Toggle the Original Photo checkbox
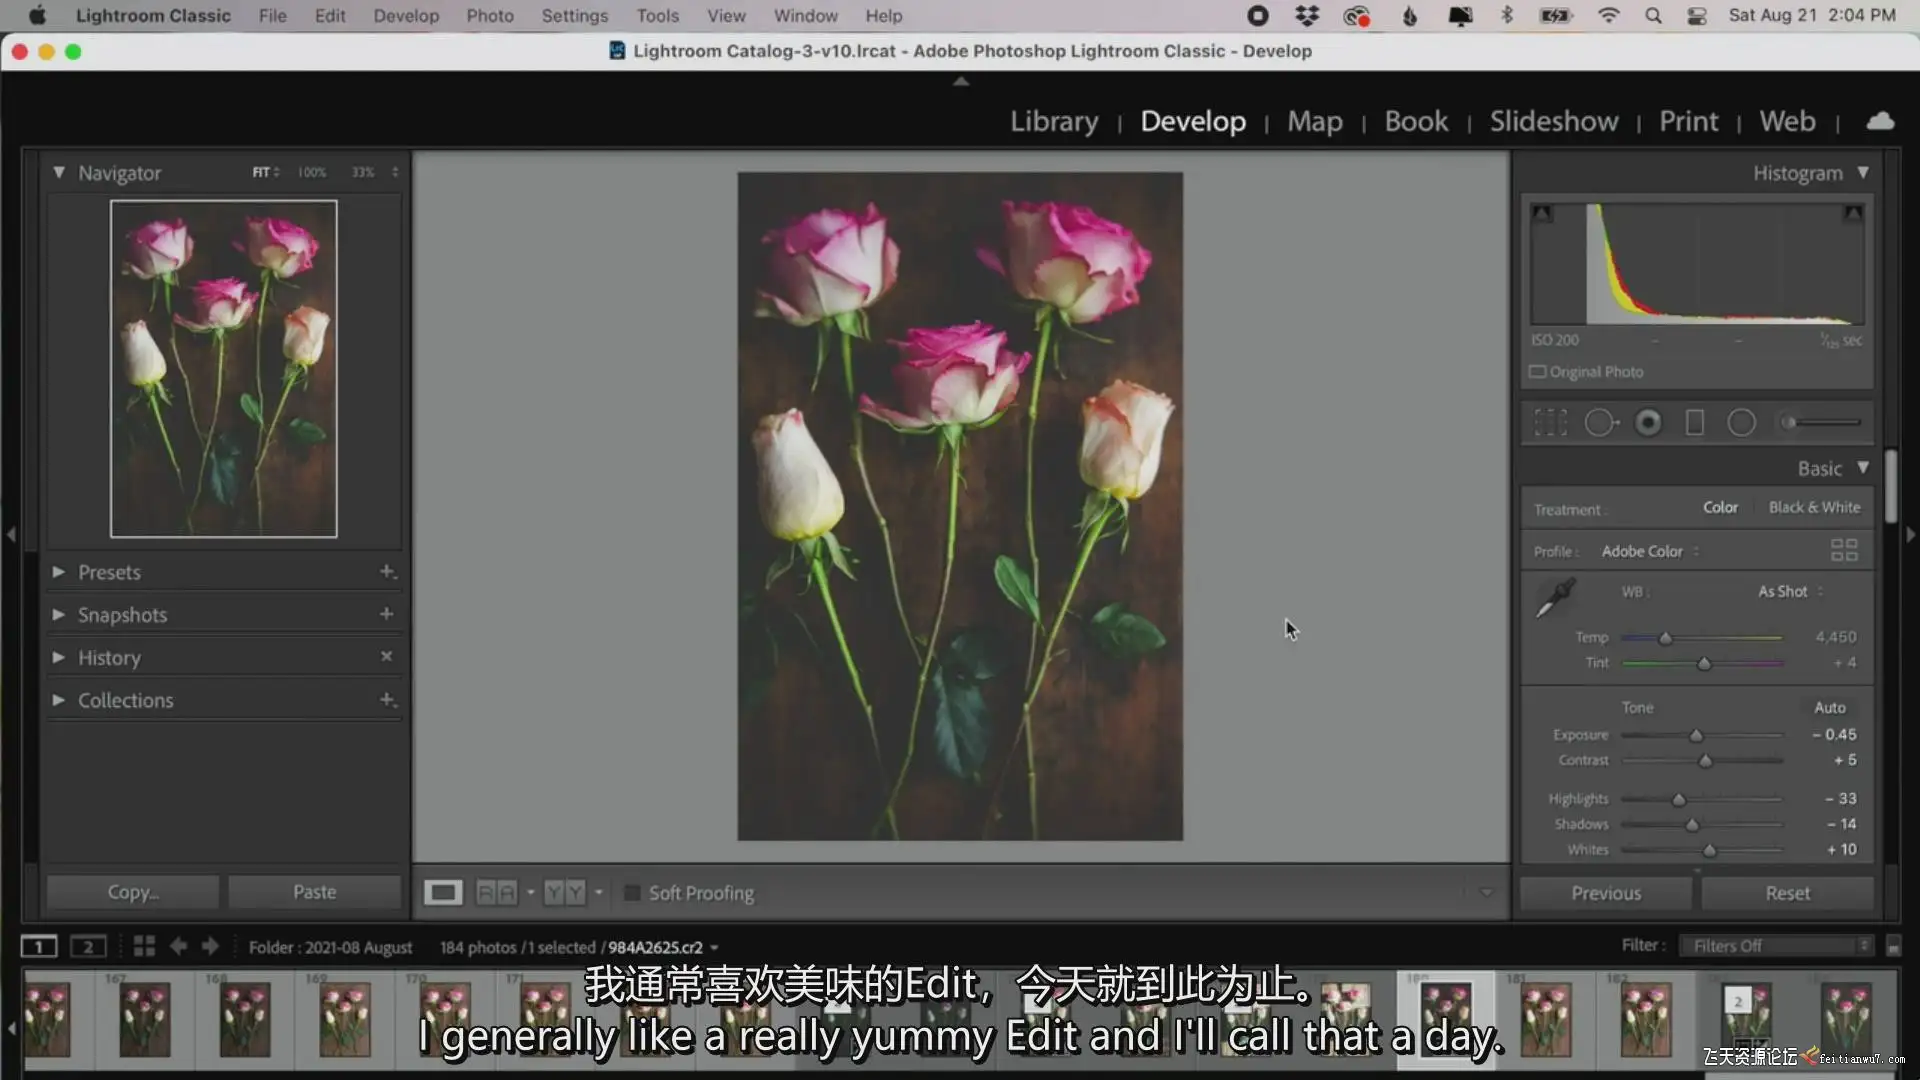 (x=1538, y=372)
